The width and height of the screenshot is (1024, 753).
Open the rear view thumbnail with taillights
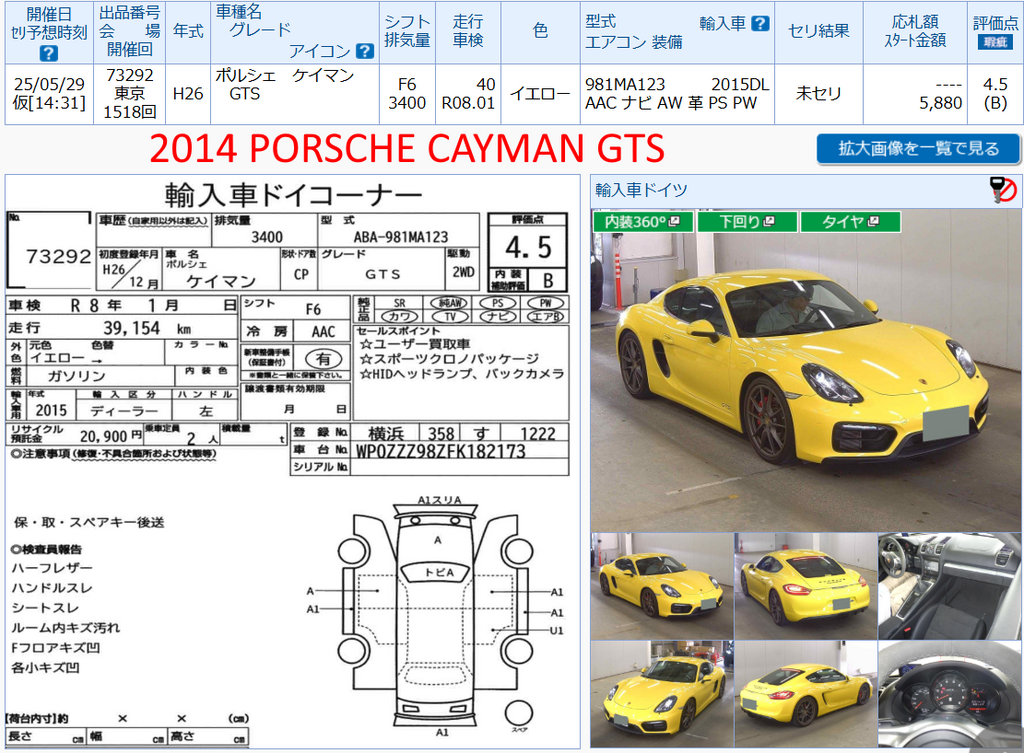pyautogui.click(x=806, y=586)
